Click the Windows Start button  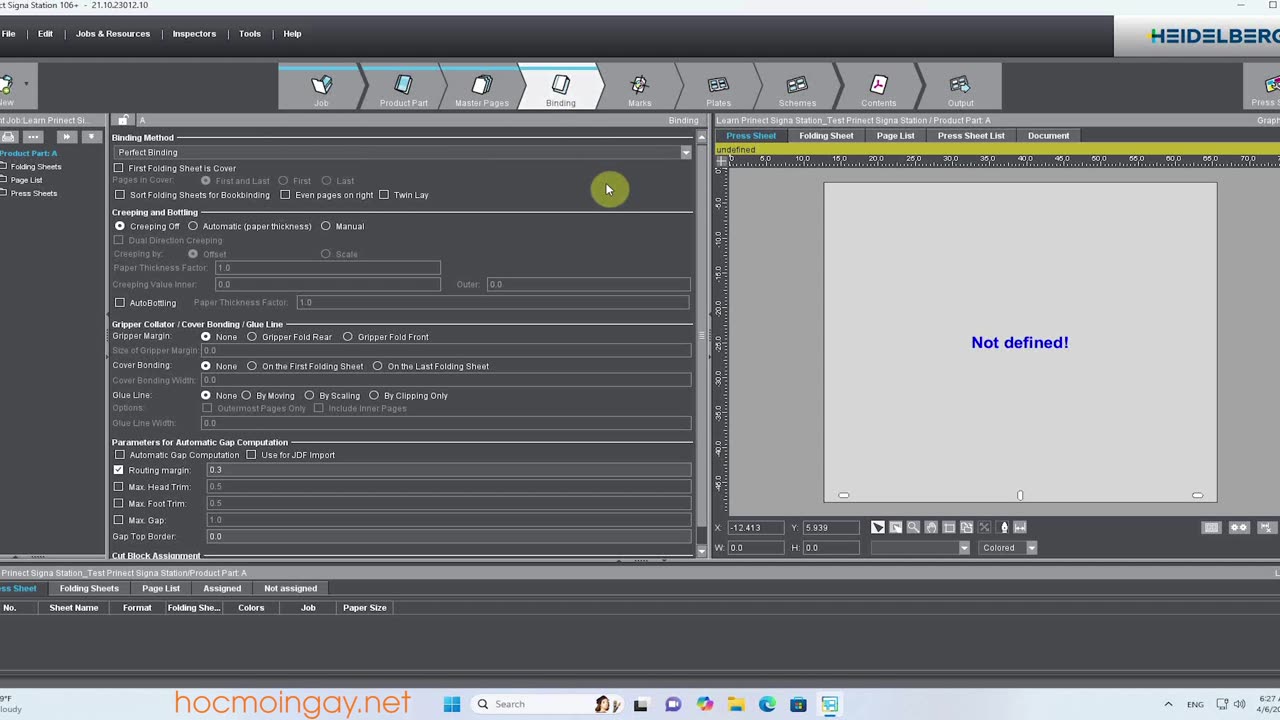(452, 704)
